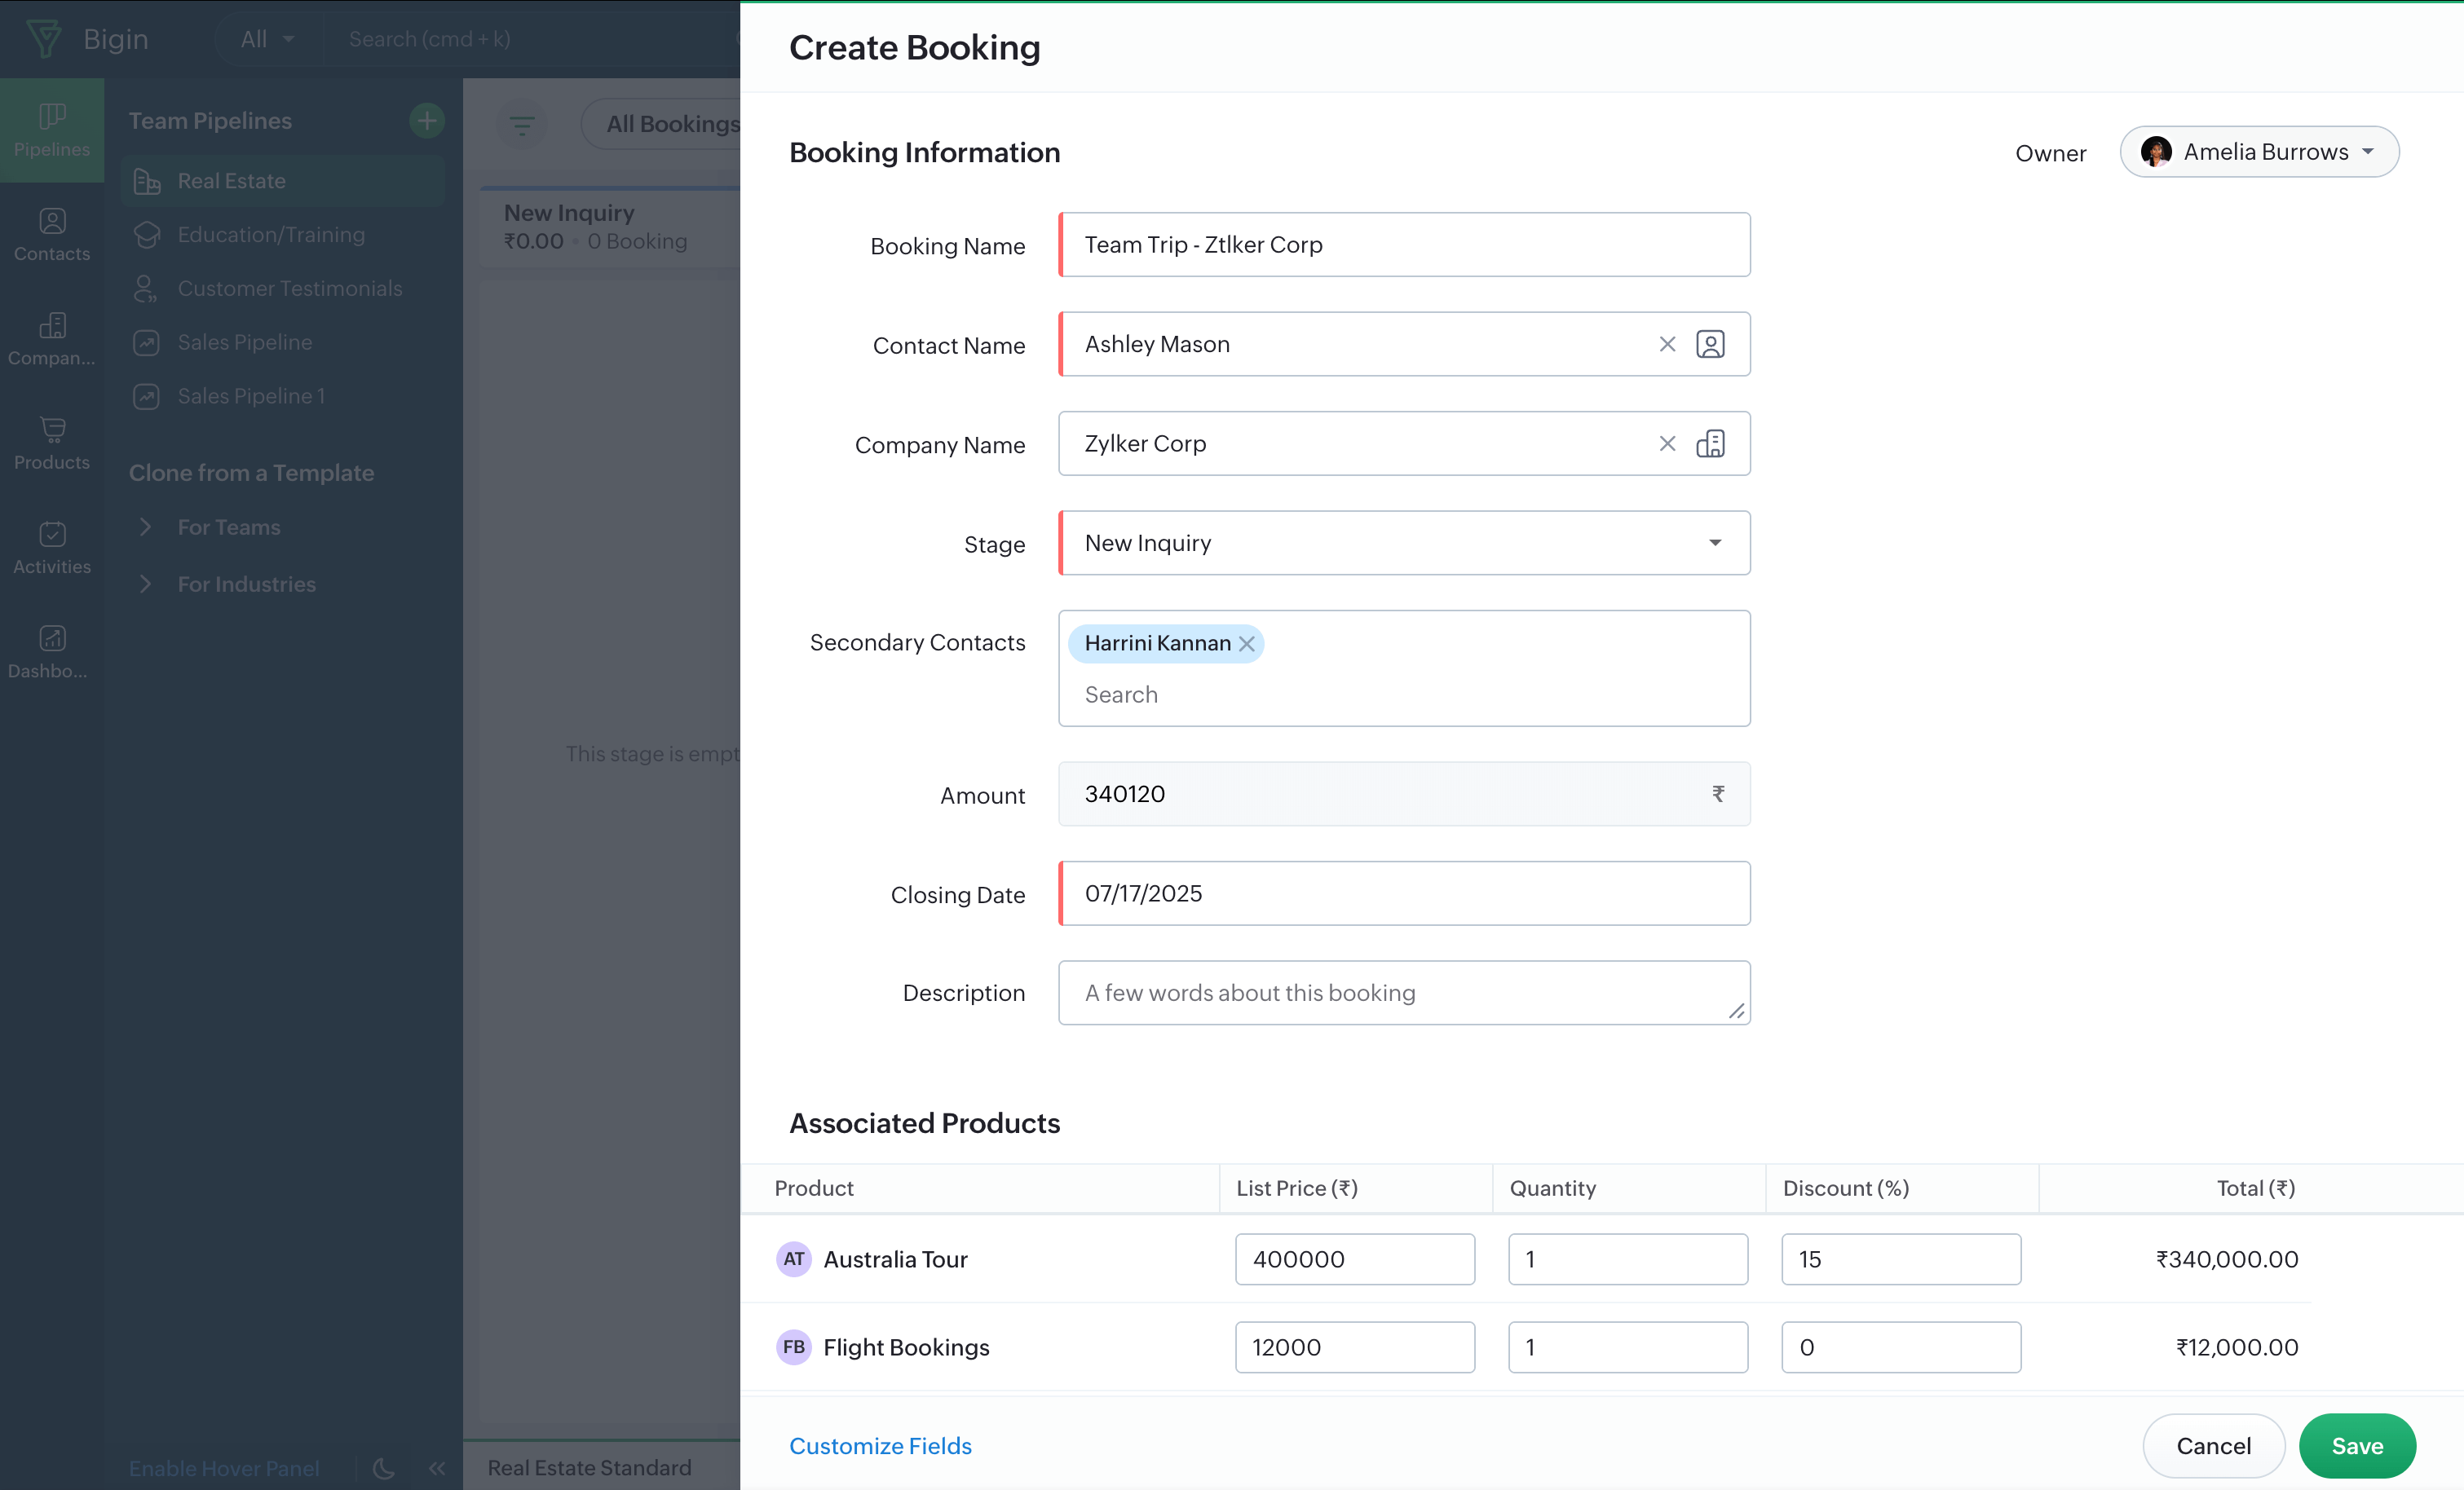Click the Flight Bookings product name
Screen dimensions: 2464x1490
(906, 1347)
